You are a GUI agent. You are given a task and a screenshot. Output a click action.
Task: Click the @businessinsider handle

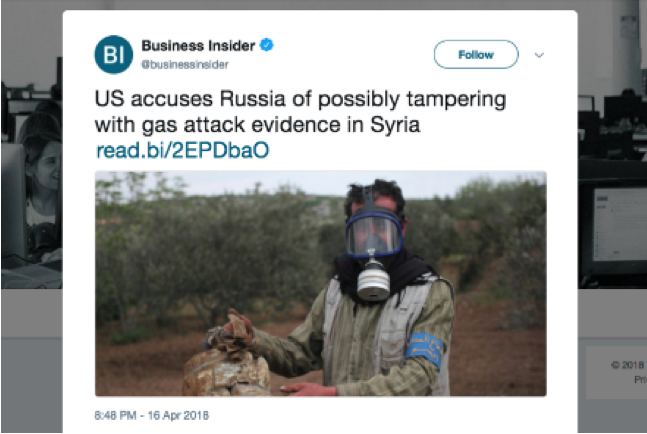click(185, 65)
